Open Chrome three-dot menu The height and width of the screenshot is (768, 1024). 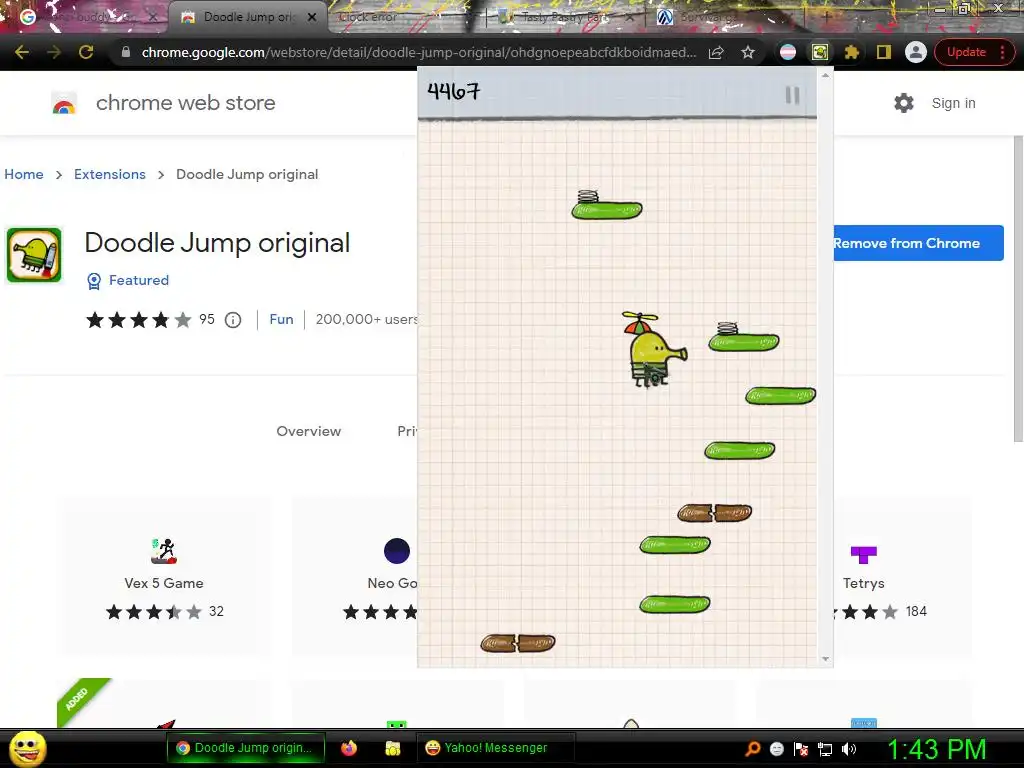(1002, 52)
